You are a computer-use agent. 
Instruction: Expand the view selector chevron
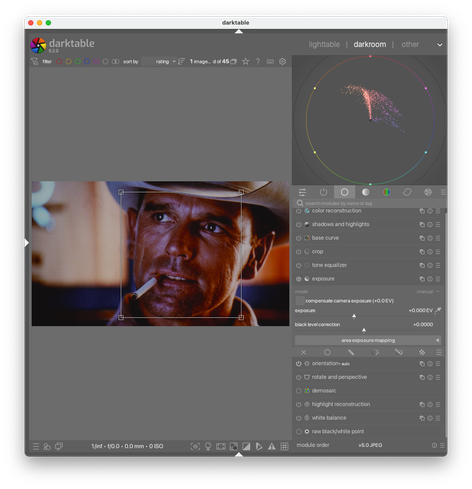(x=440, y=45)
